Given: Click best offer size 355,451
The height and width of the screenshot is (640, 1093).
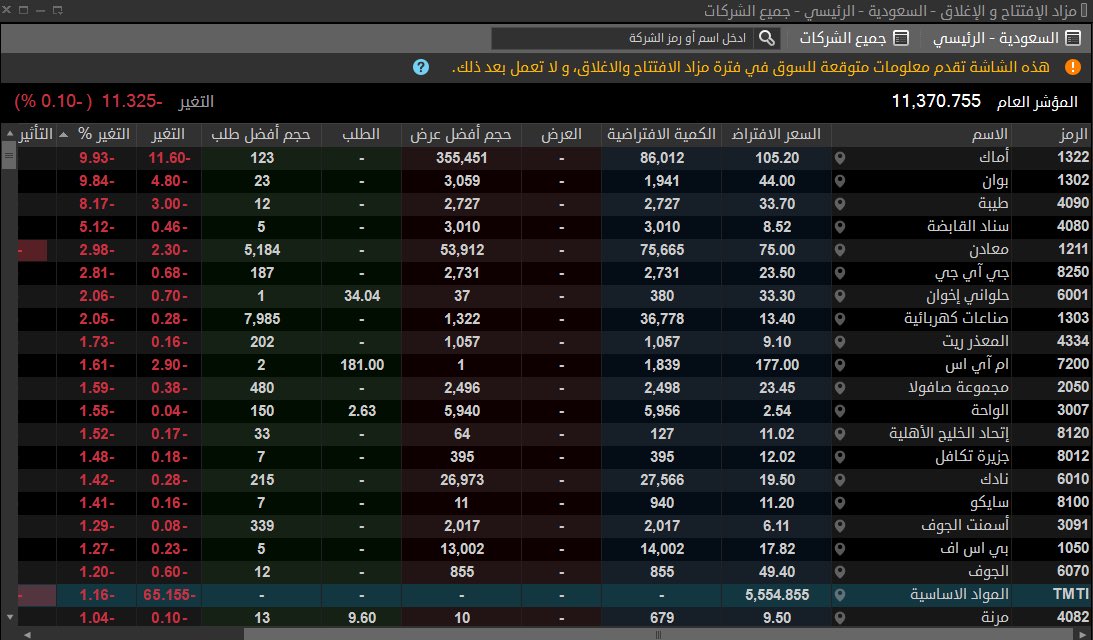Looking at the screenshot, I should coord(461,158).
